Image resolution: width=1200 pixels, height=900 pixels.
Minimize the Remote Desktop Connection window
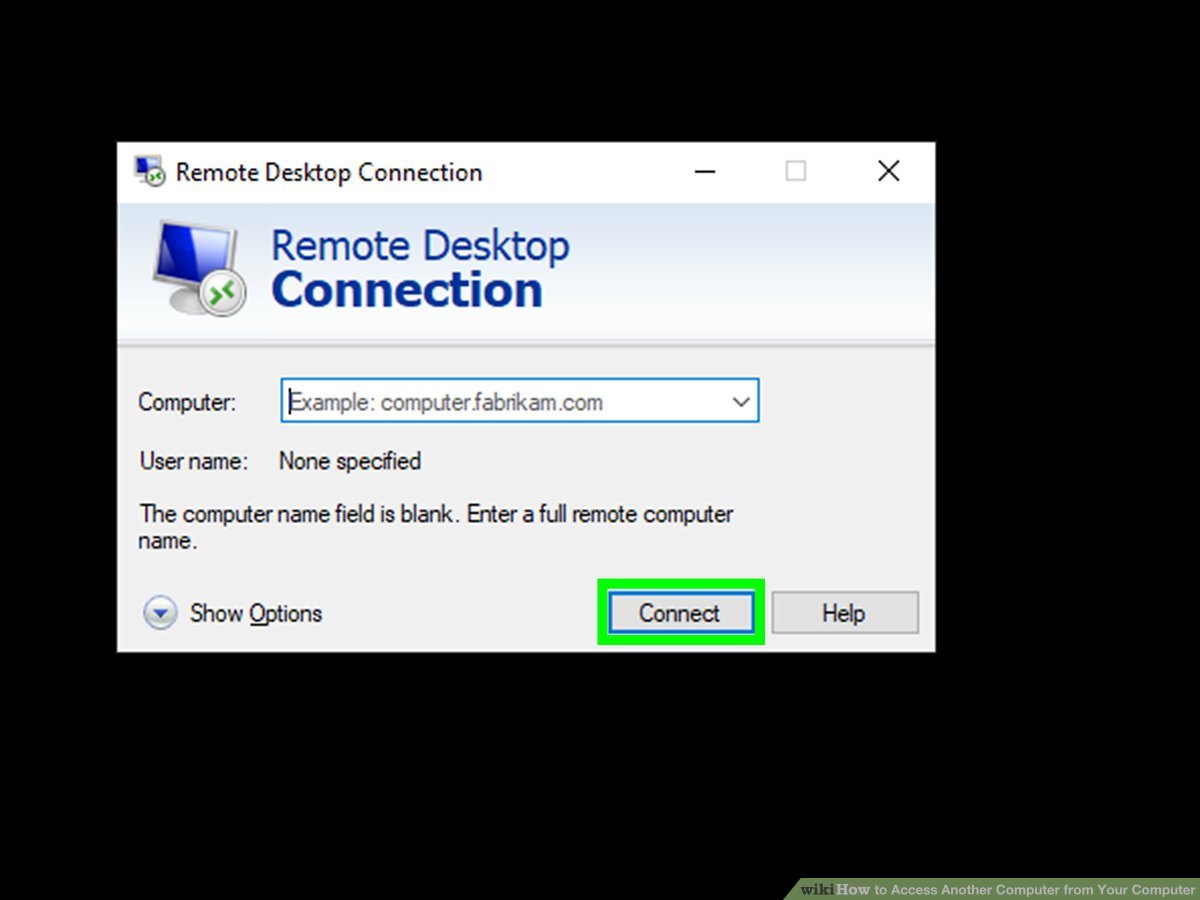coord(705,172)
